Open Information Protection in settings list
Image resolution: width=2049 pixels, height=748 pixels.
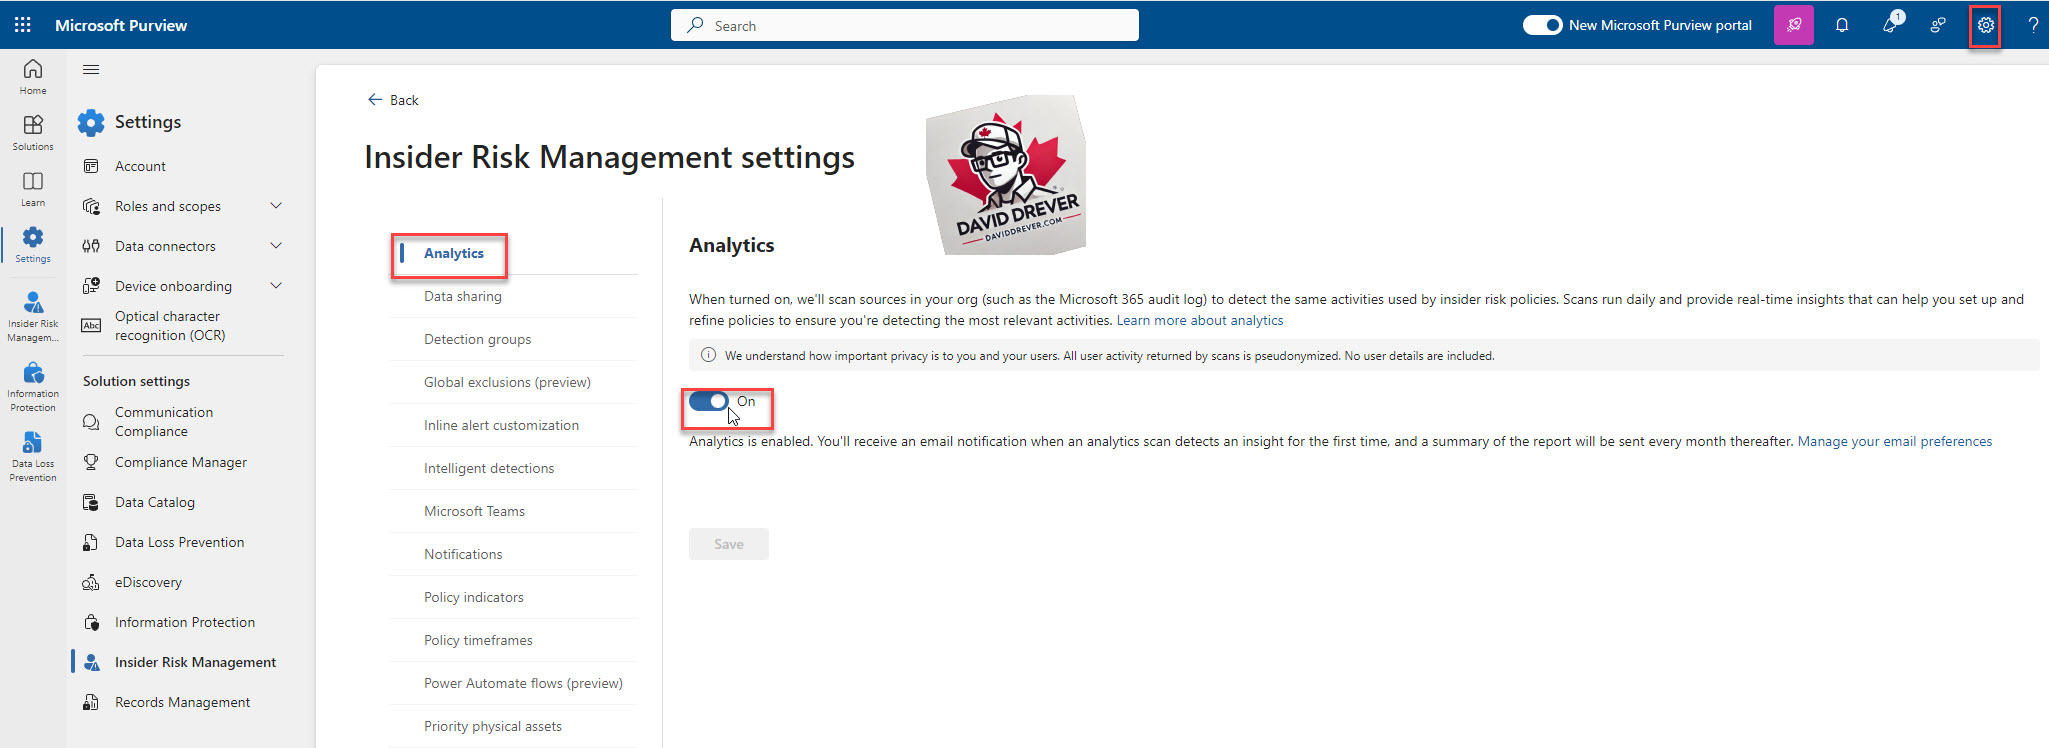[185, 622]
